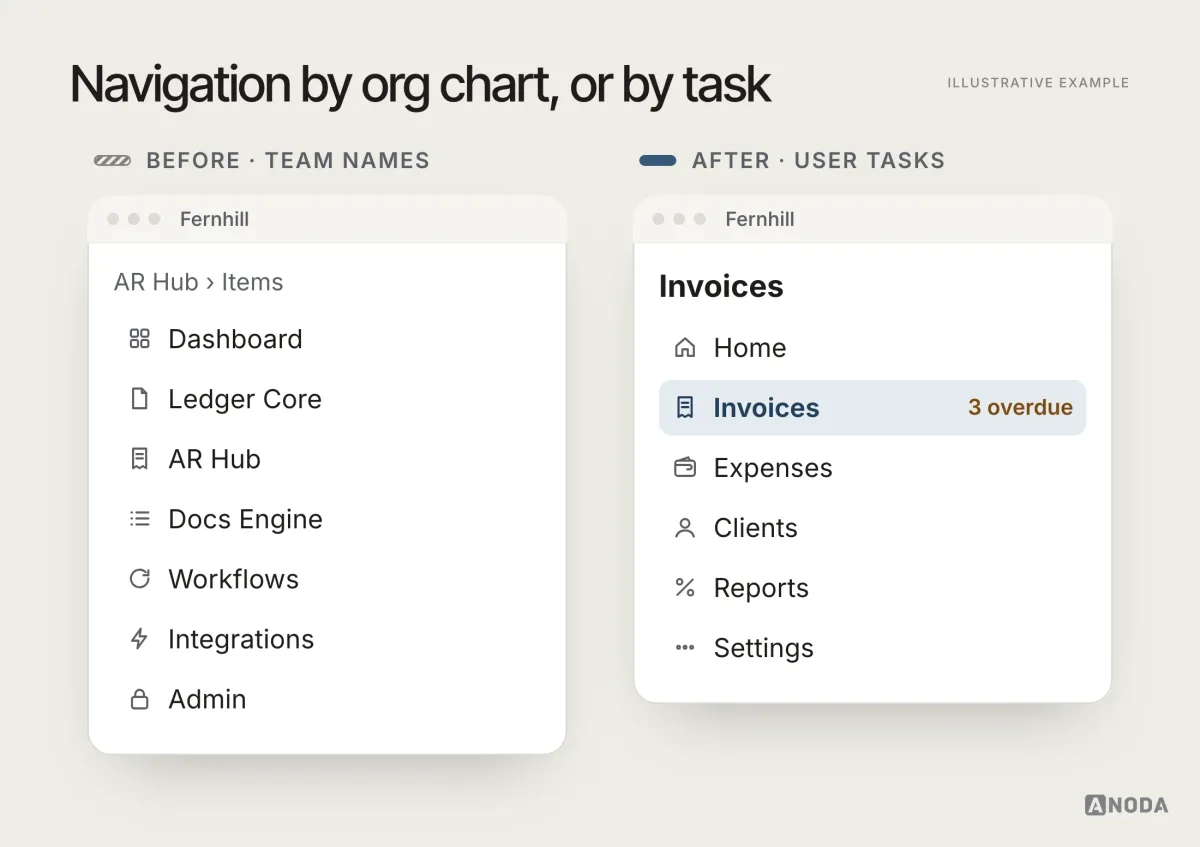Click the Fernhill title in right window

759,219
